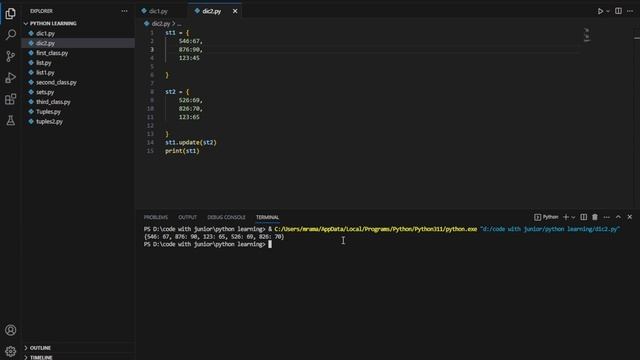Maximize panel with up chevron
The image size is (640, 360).
pos(618,217)
